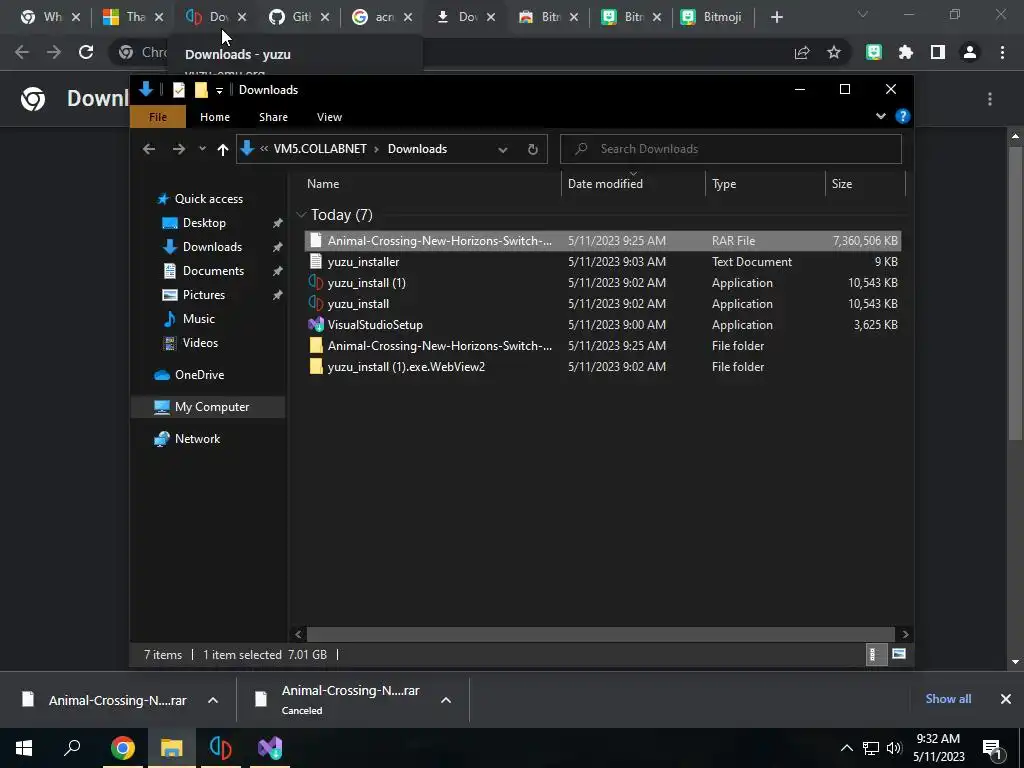Open Chrome profile icon
1024x768 pixels.
pos(970,52)
